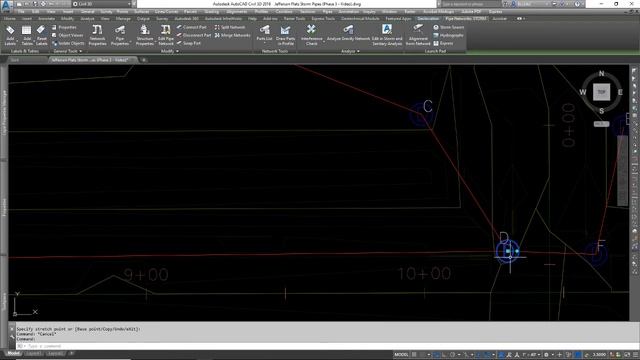
Task: Click the Connect Part command
Action: [191, 27]
